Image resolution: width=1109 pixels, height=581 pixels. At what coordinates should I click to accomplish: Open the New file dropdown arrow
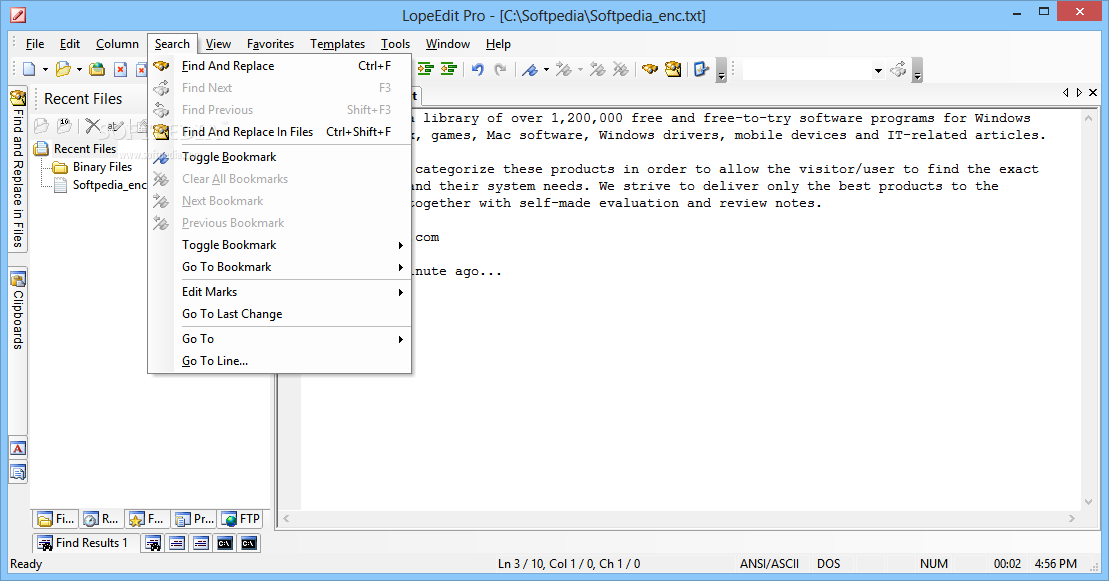(45, 69)
